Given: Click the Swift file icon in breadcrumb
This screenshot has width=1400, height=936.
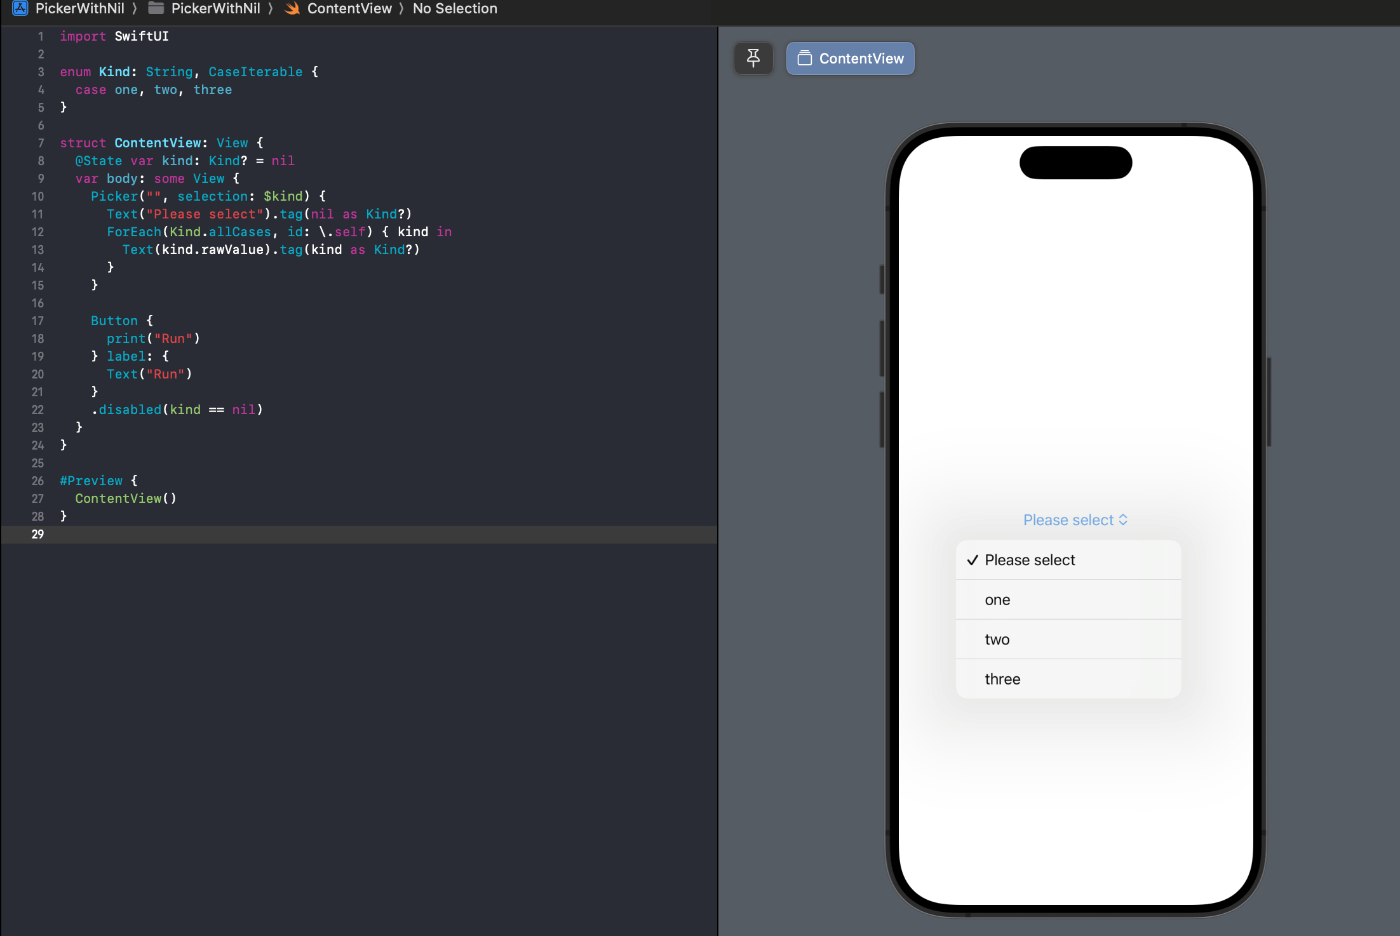Looking at the screenshot, I should click(292, 8).
